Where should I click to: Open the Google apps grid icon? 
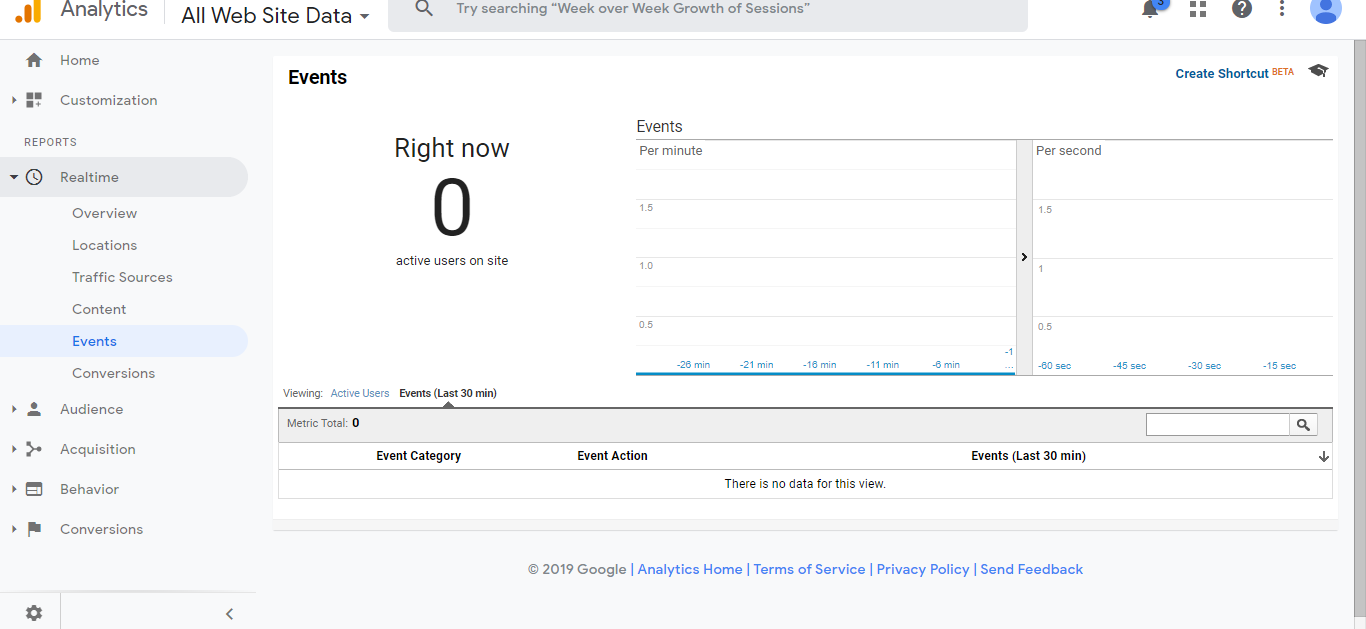tap(1197, 9)
